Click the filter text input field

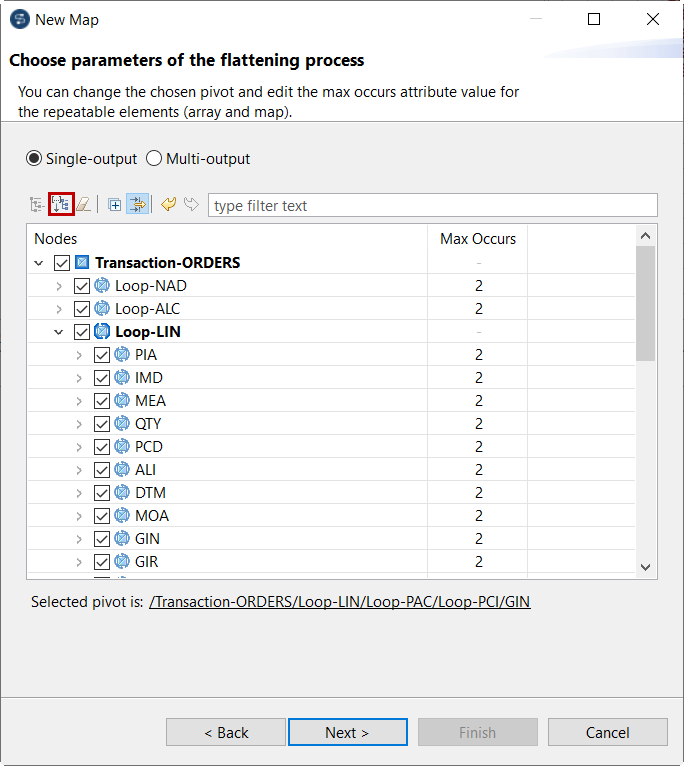tap(432, 205)
